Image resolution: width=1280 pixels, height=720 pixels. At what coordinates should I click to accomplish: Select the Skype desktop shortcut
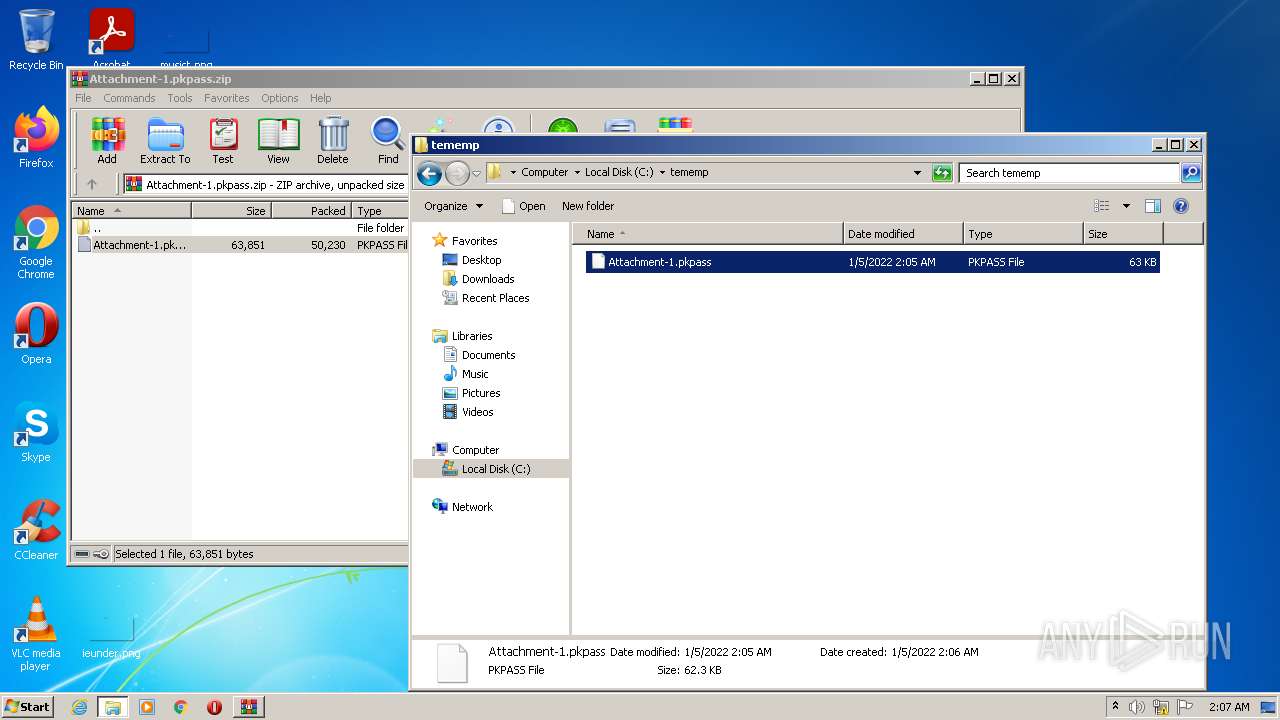pos(36,432)
